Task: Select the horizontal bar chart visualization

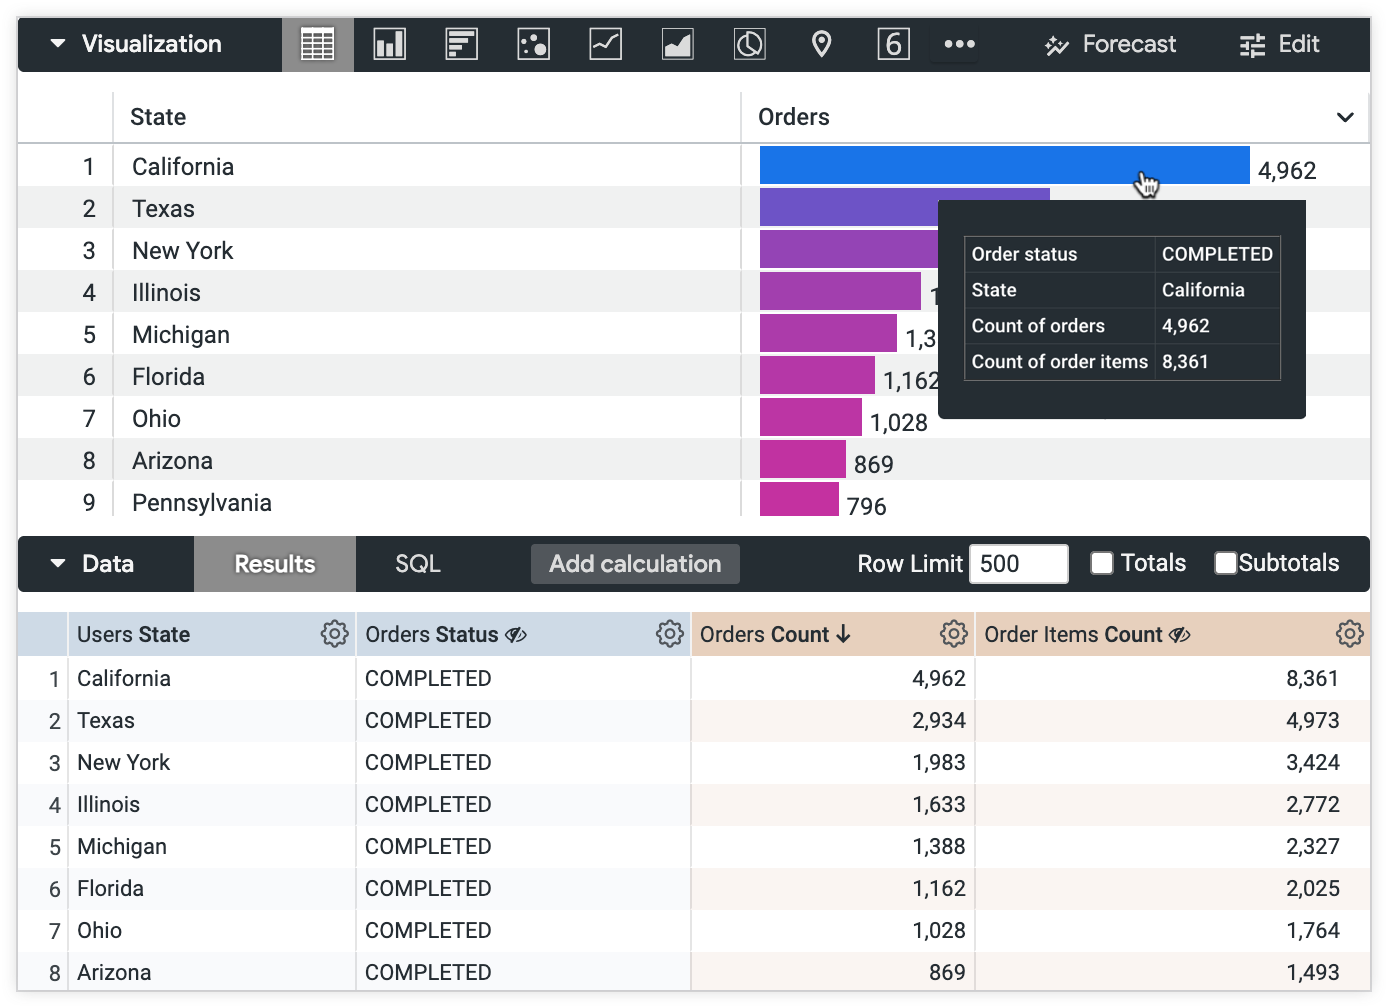Action: (461, 43)
